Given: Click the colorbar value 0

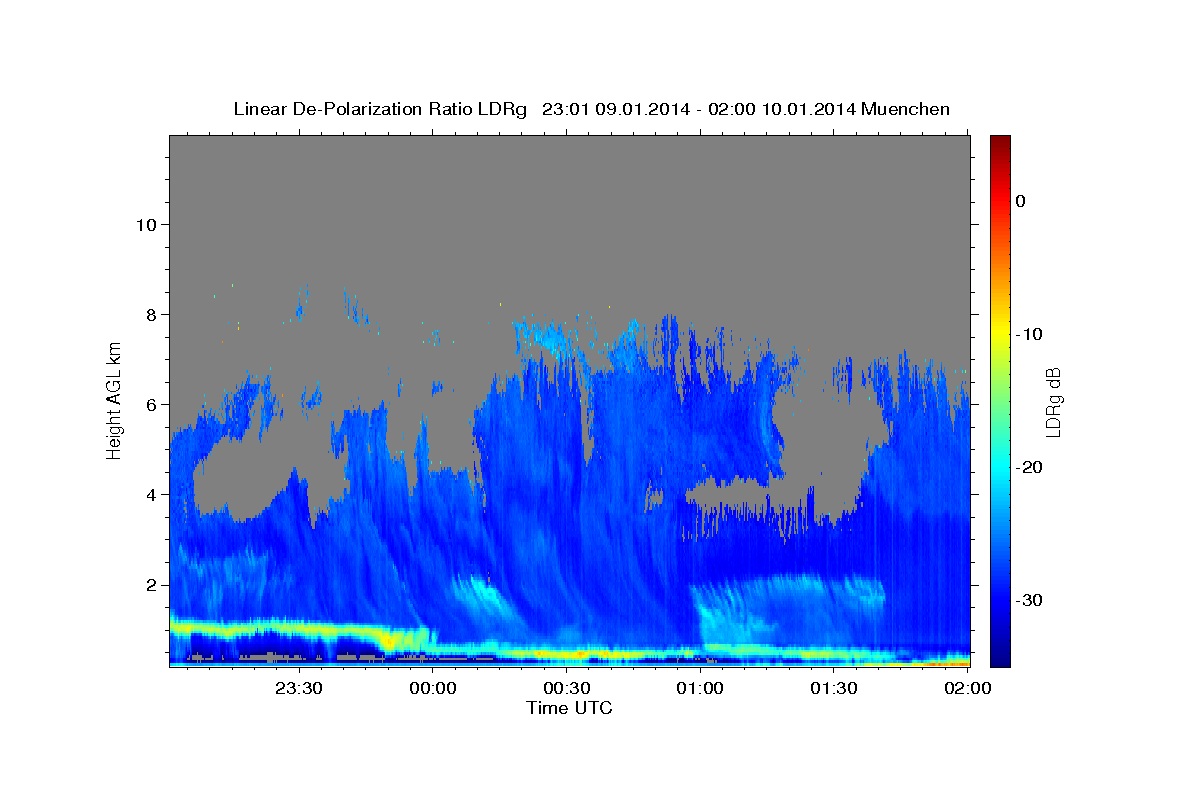Looking at the screenshot, I should pyautogui.click(x=1021, y=201).
